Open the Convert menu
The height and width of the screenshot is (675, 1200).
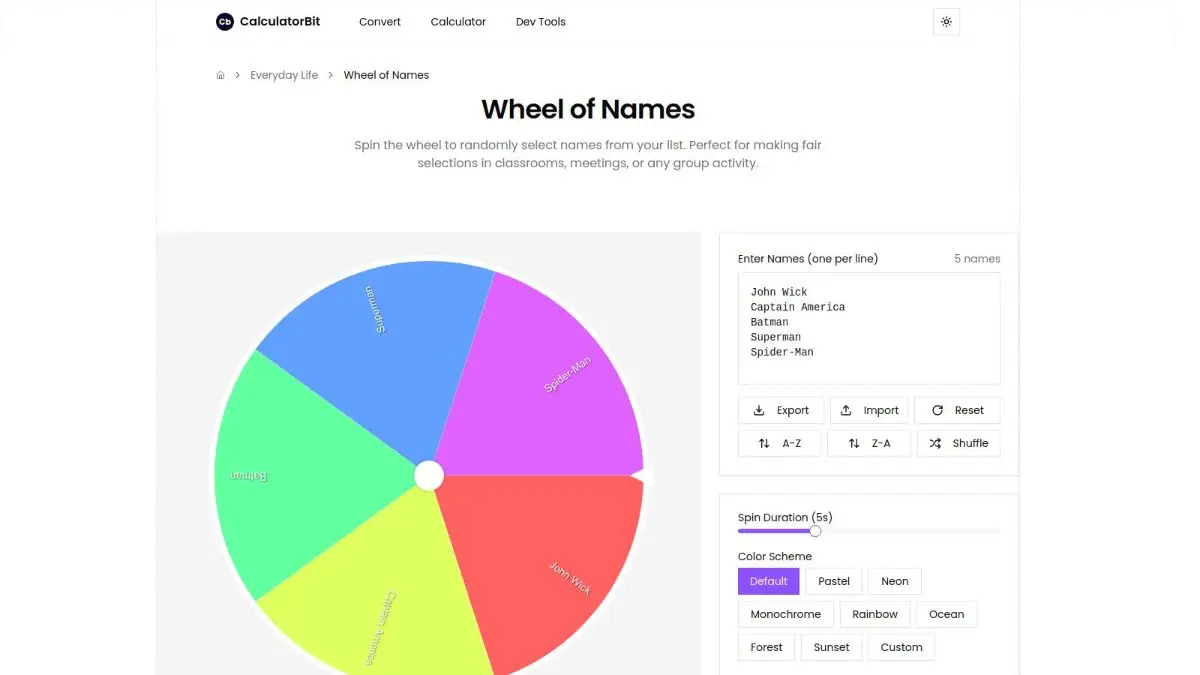pos(380,22)
